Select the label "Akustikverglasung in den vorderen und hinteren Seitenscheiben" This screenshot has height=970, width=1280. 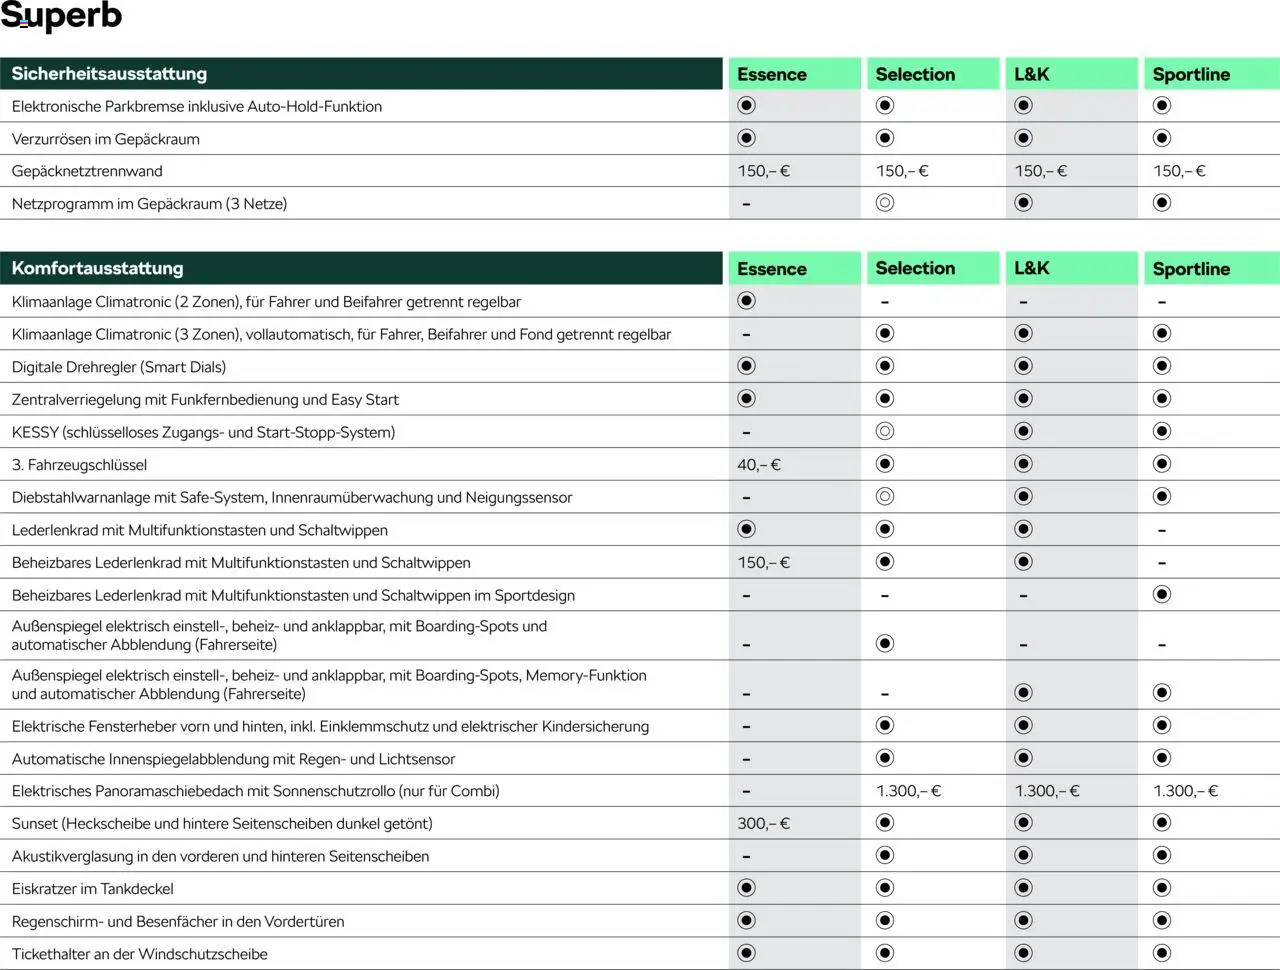220,856
